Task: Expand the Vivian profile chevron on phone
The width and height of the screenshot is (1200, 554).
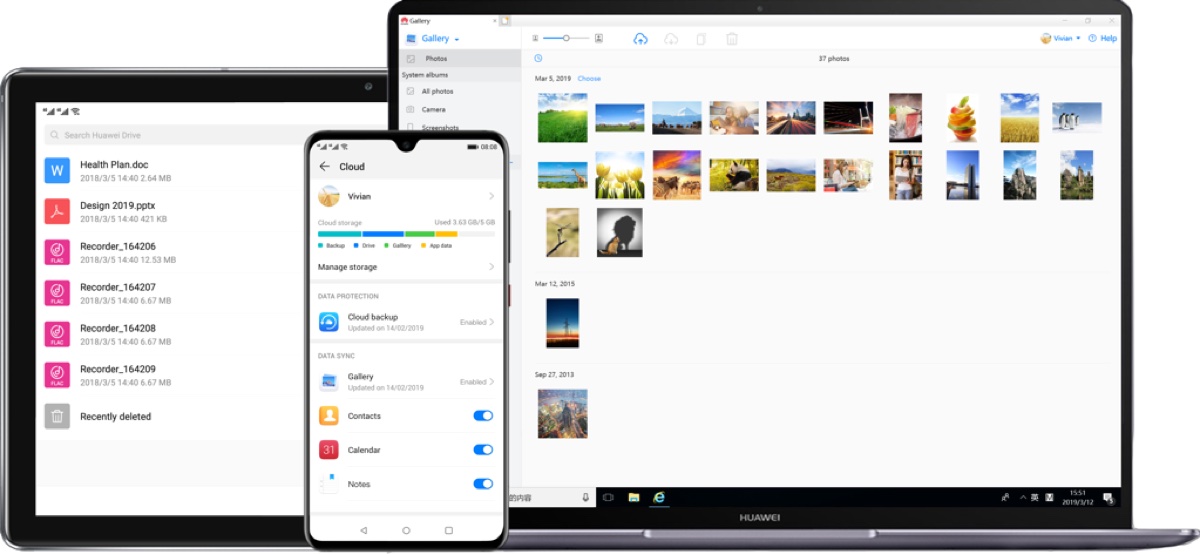Action: point(491,196)
